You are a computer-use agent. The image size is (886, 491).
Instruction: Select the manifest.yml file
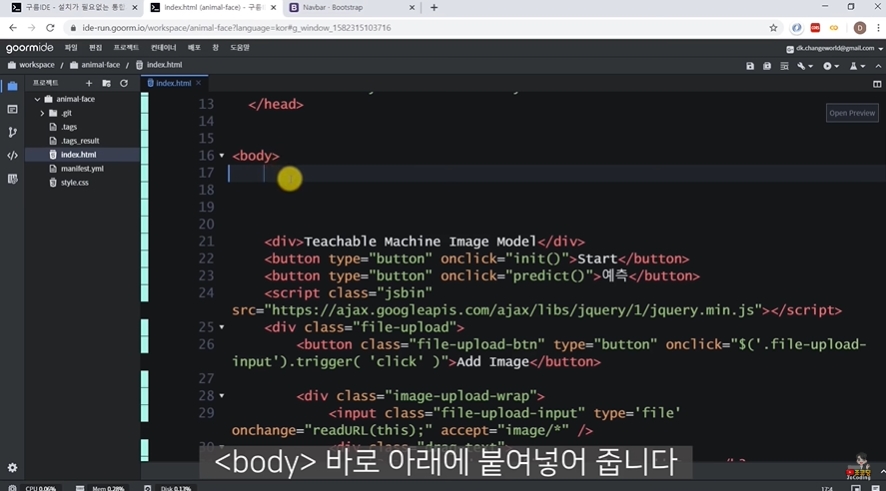coord(82,168)
